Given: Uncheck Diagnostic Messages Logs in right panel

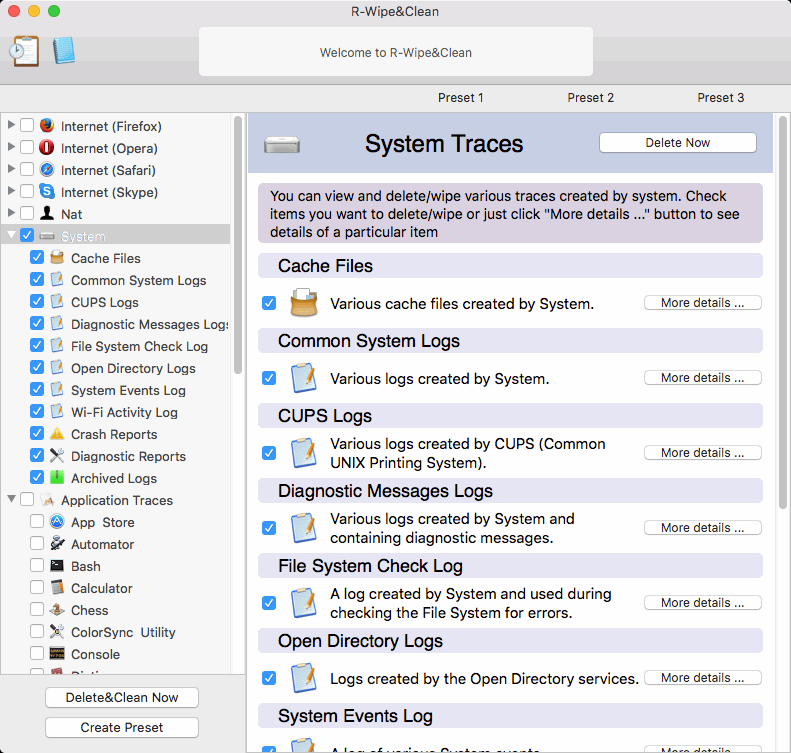Looking at the screenshot, I should pos(269,528).
